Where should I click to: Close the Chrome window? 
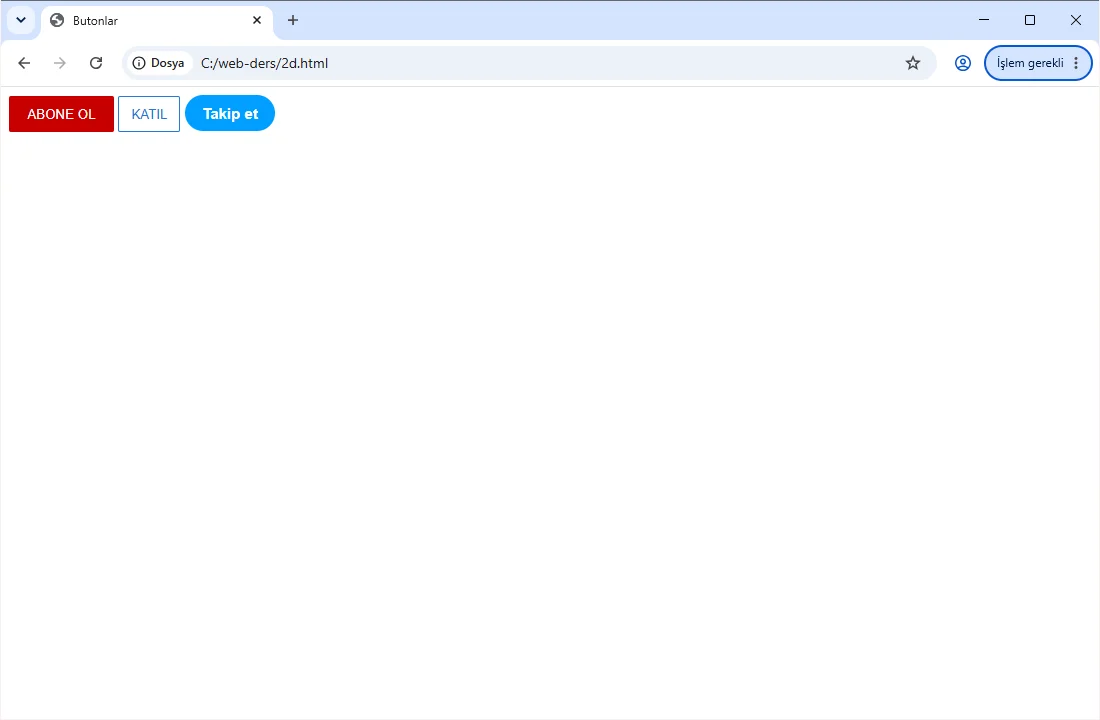coord(1075,20)
